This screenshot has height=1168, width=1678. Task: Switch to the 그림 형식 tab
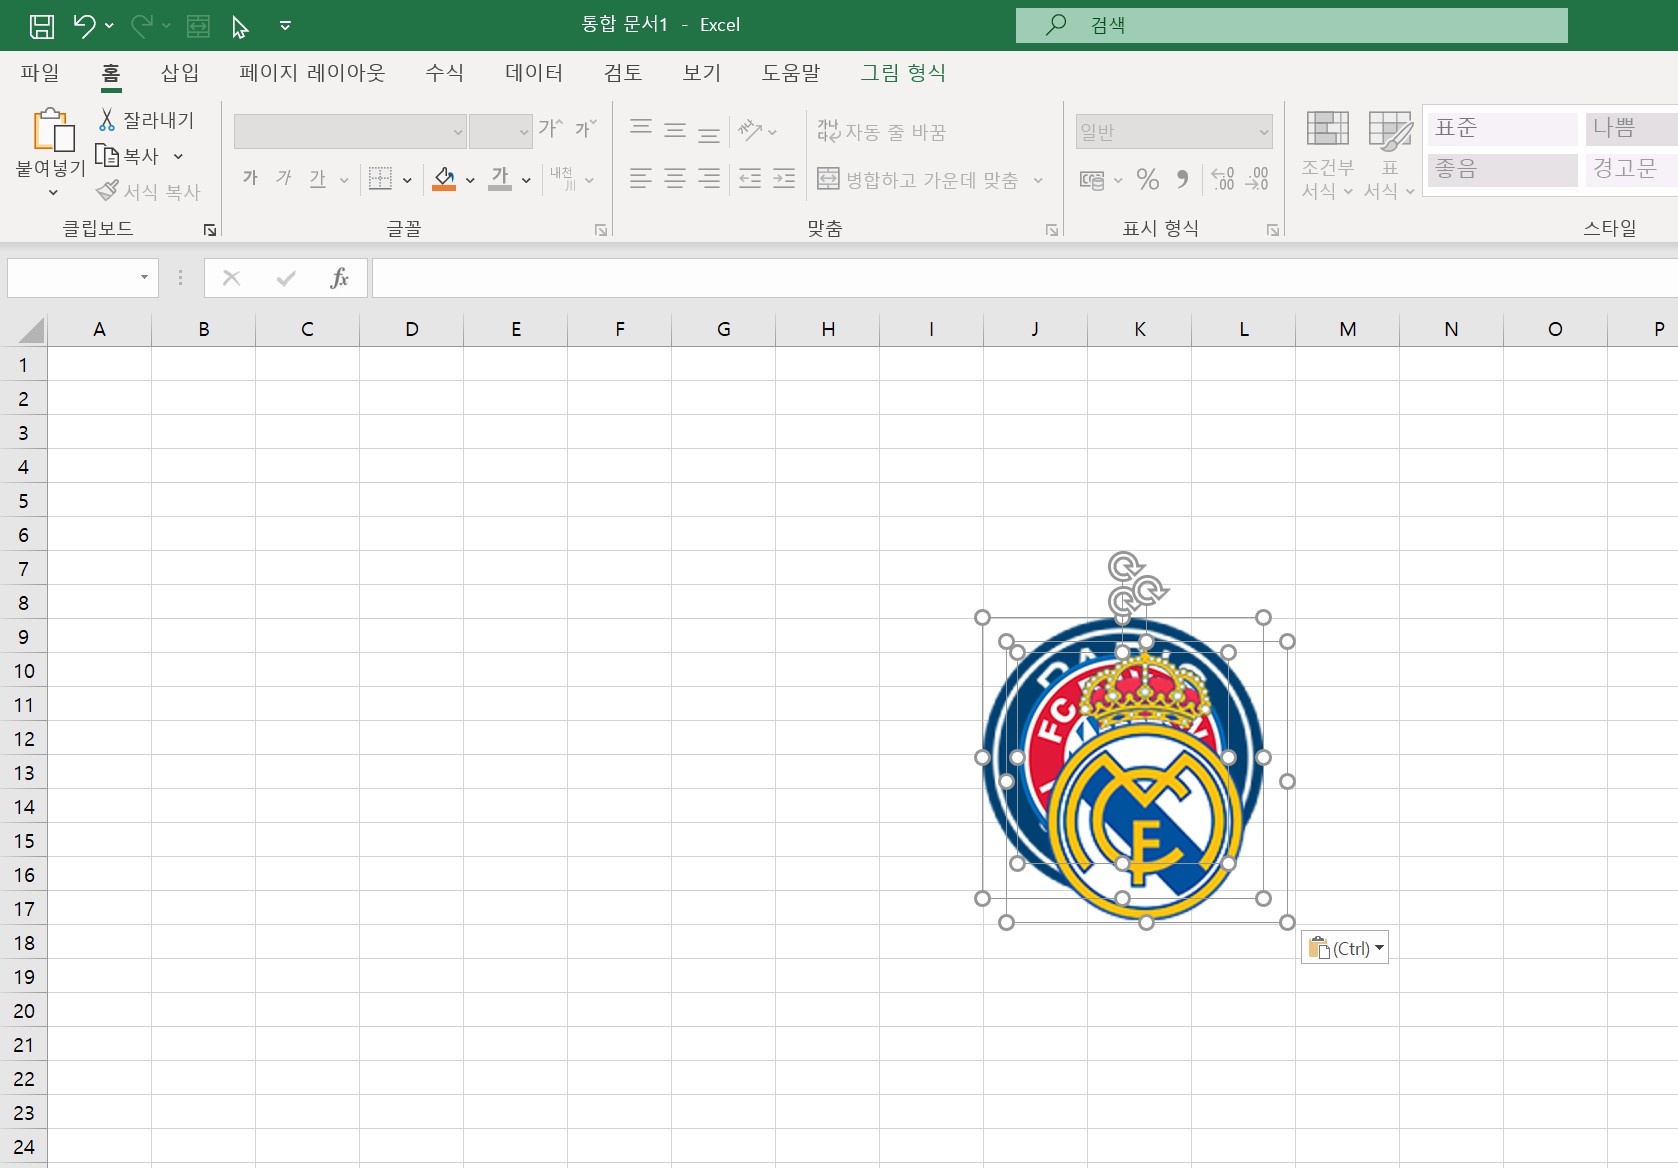click(x=903, y=72)
